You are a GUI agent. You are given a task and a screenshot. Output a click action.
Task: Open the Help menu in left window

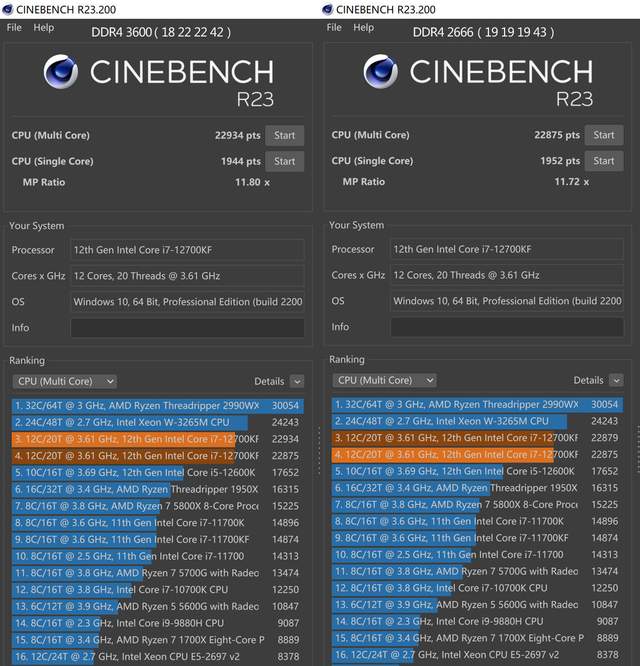[44, 28]
